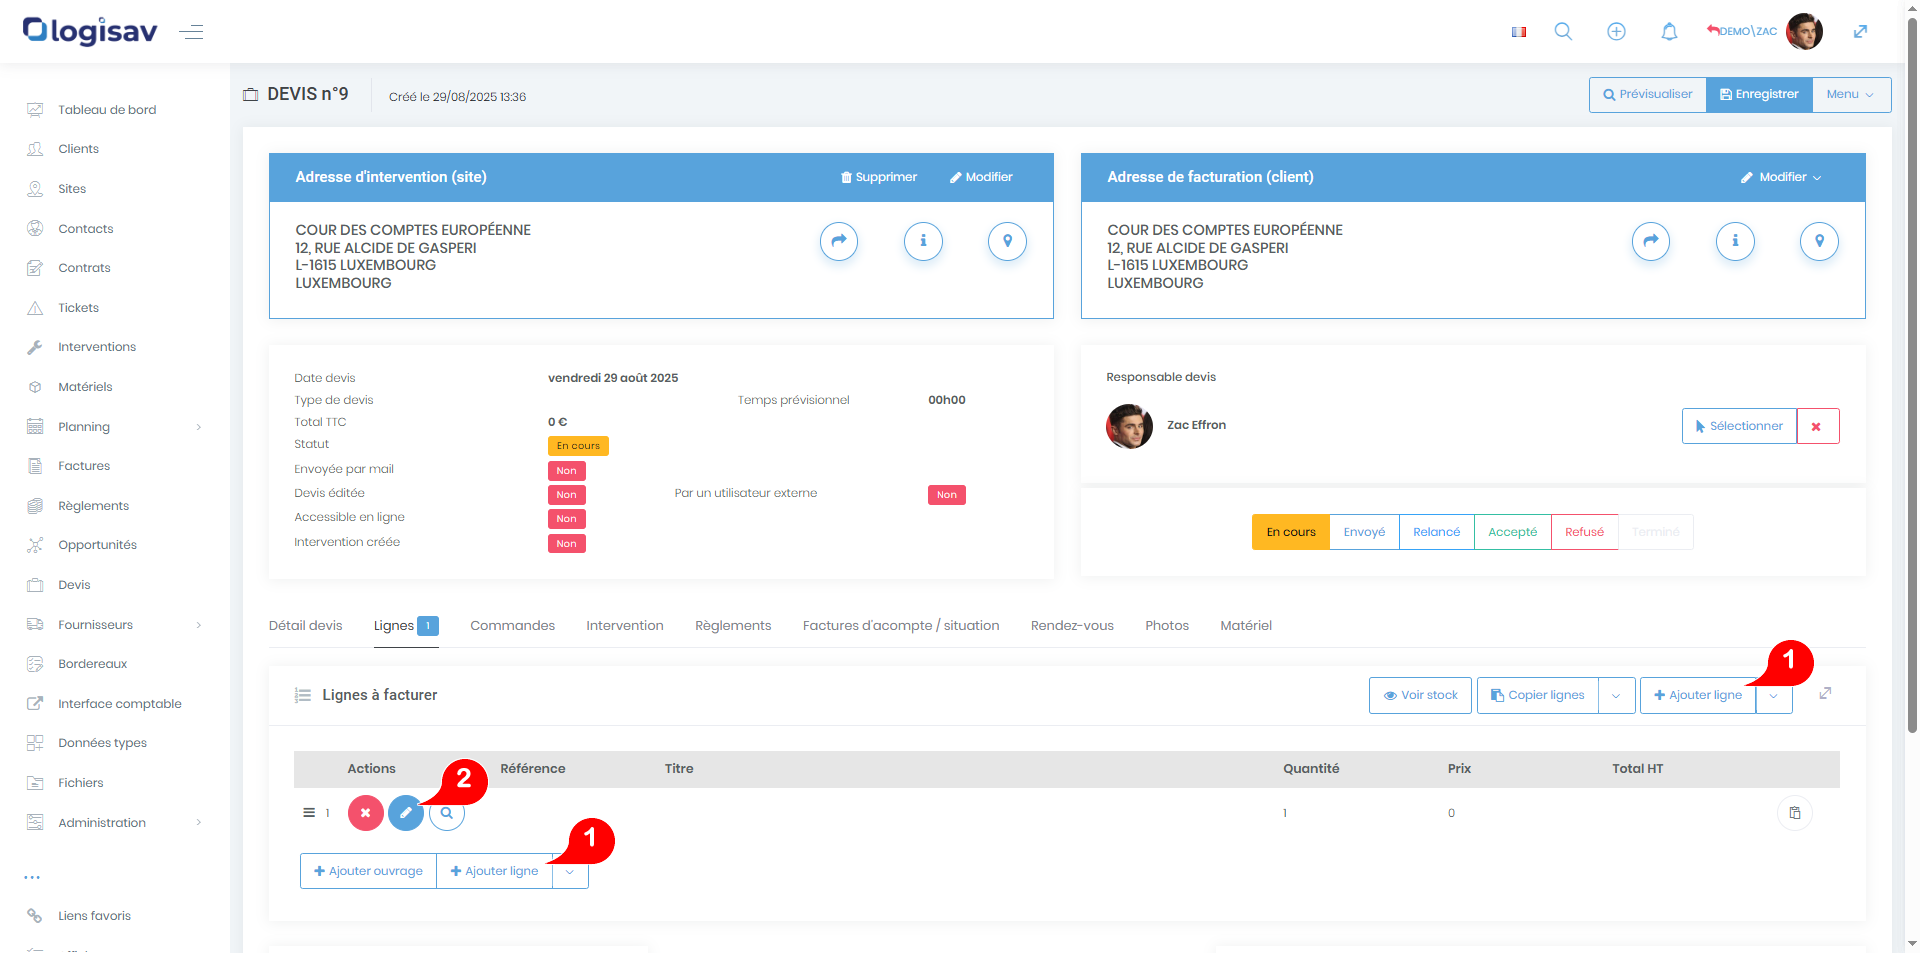Open Clients in sidebar
This screenshot has width=1920, height=953.
[78, 149]
